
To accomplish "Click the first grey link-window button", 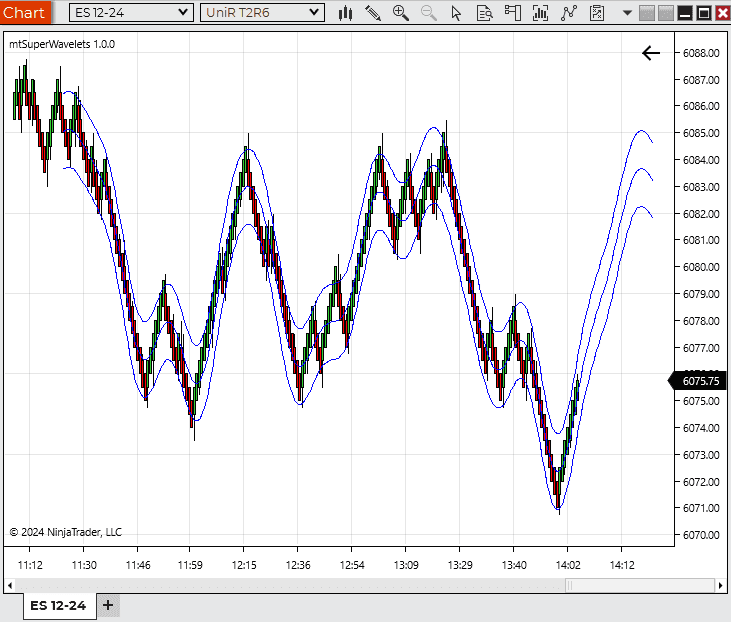I will pos(647,13).
